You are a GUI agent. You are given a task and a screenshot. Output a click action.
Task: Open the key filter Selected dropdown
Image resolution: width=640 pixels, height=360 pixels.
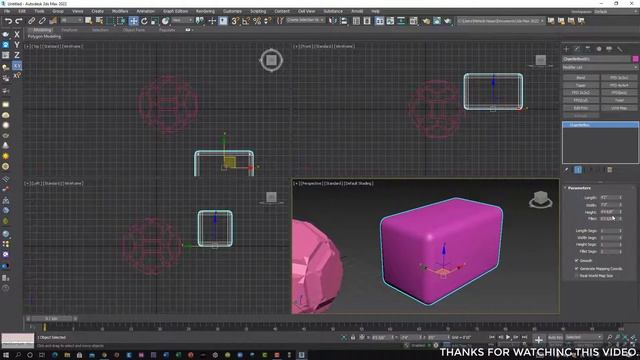584,338
